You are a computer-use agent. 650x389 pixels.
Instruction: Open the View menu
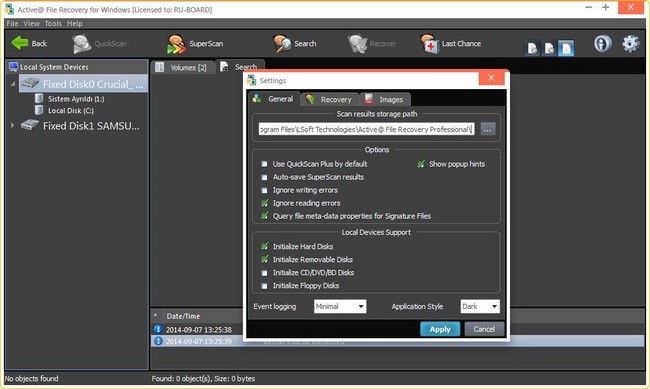click(x=32, y=24)
